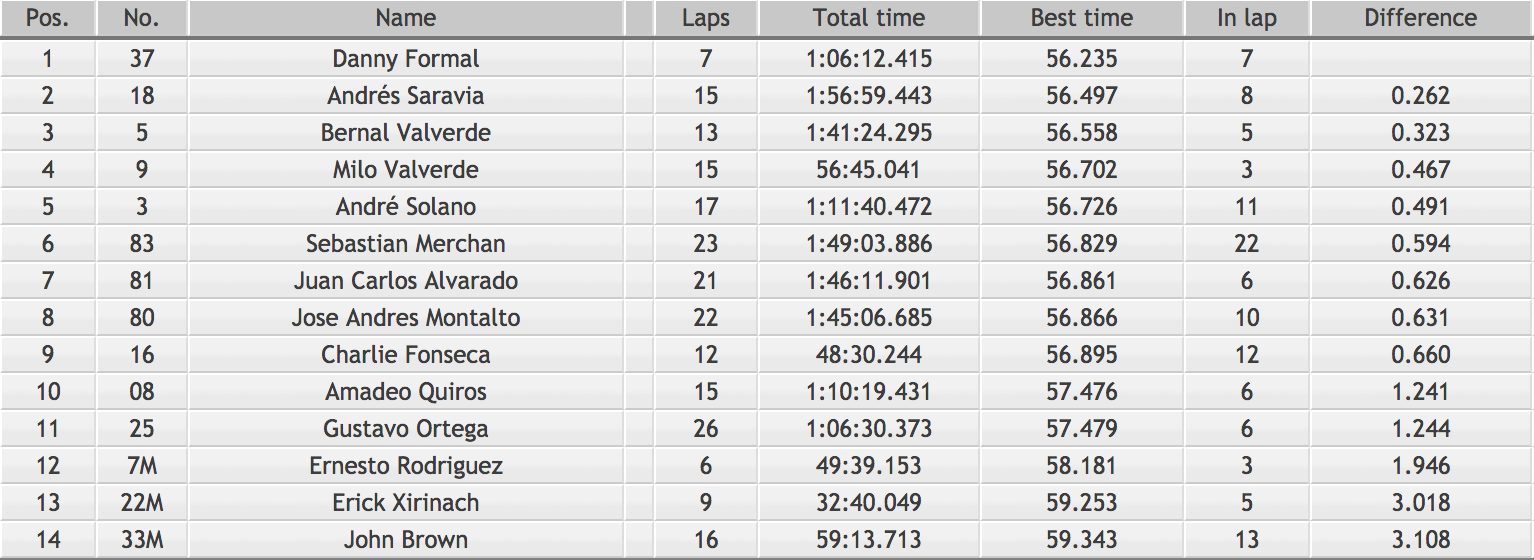Click John Brown's difference value 3.108
Screen dimensions: 1534x560
click(1421, 540)
